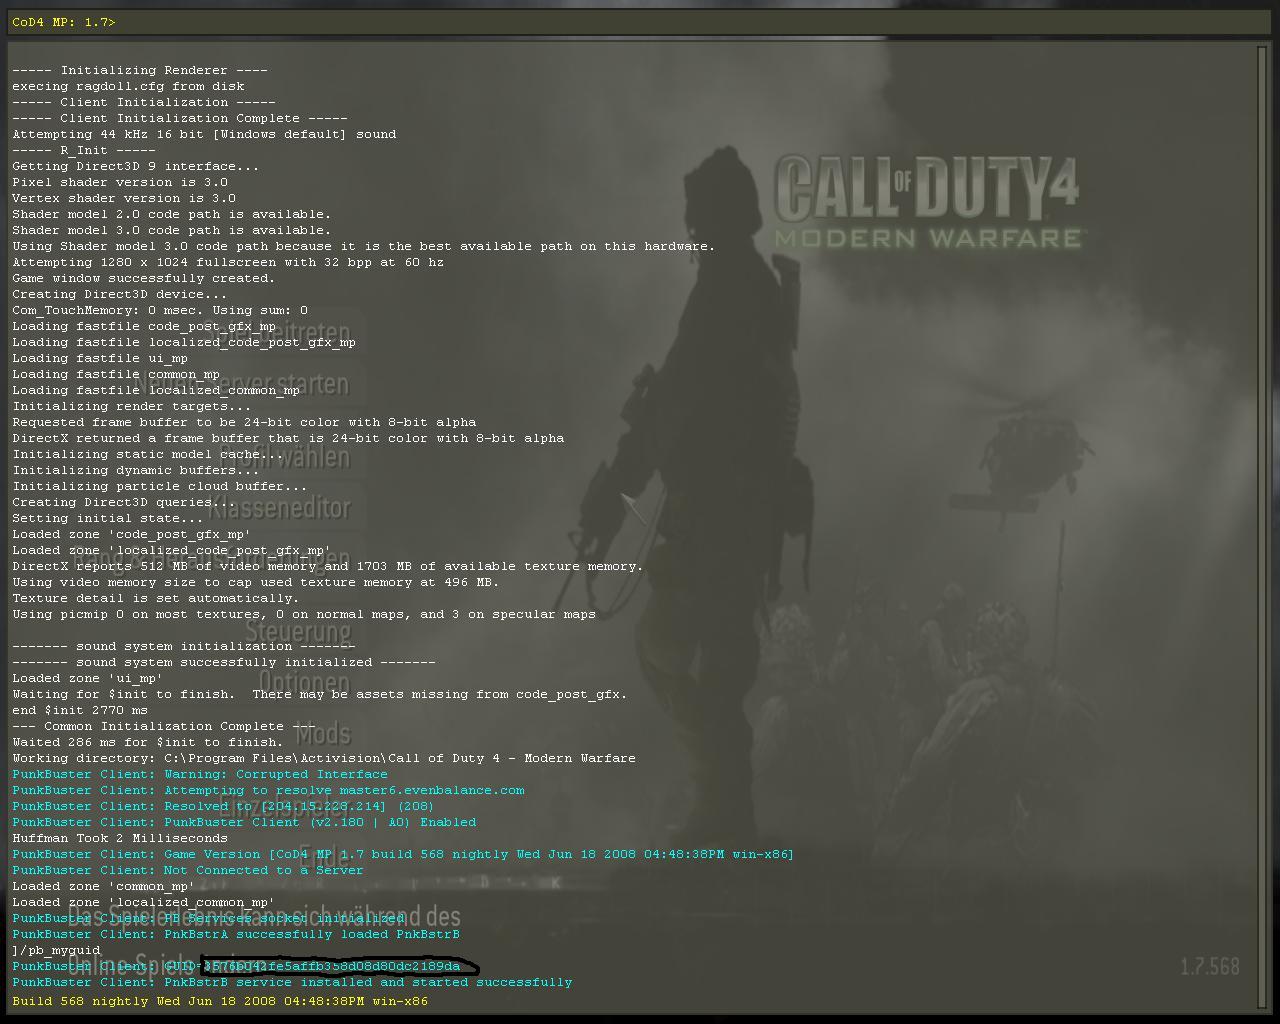Click 'Getting Direct3D 9 interface...' line
The image size is (1280, 1024).
[136, 166]
